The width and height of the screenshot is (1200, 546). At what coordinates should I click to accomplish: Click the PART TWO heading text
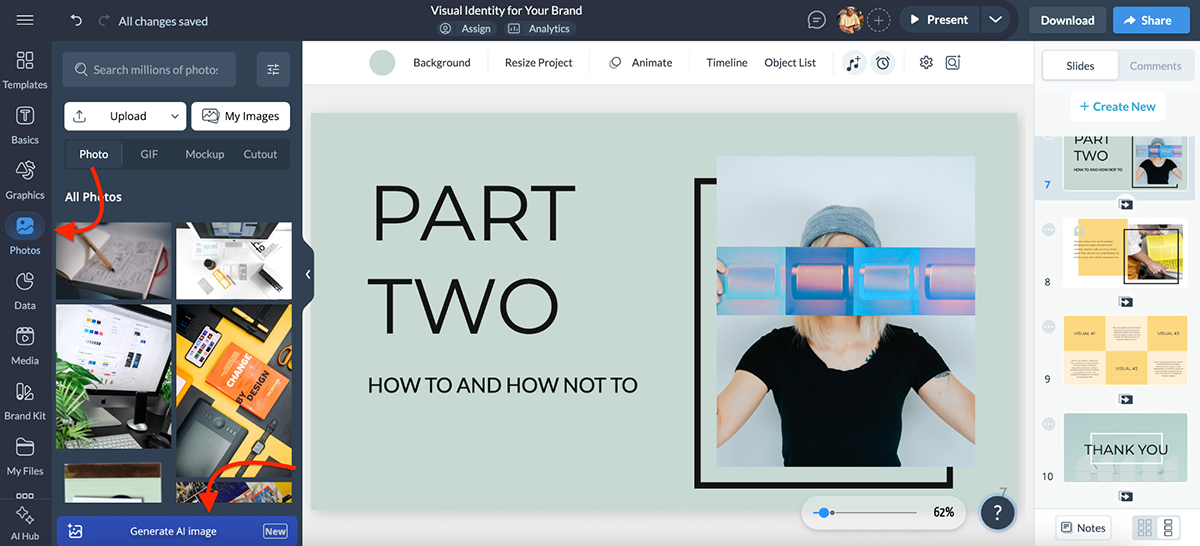click(472, 260)
